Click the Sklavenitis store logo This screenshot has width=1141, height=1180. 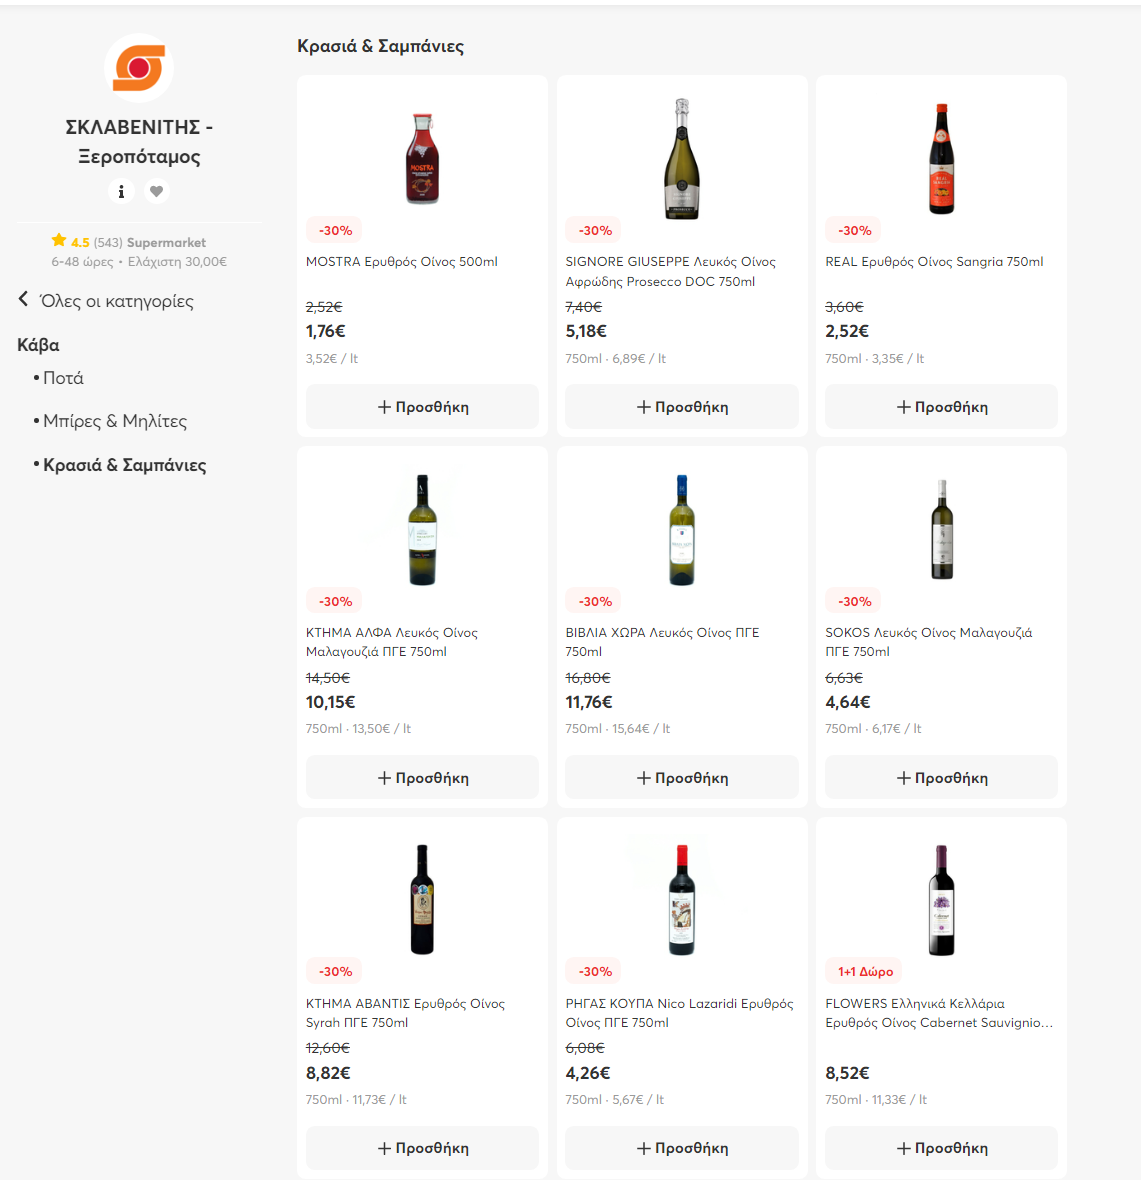click(139, 68)
